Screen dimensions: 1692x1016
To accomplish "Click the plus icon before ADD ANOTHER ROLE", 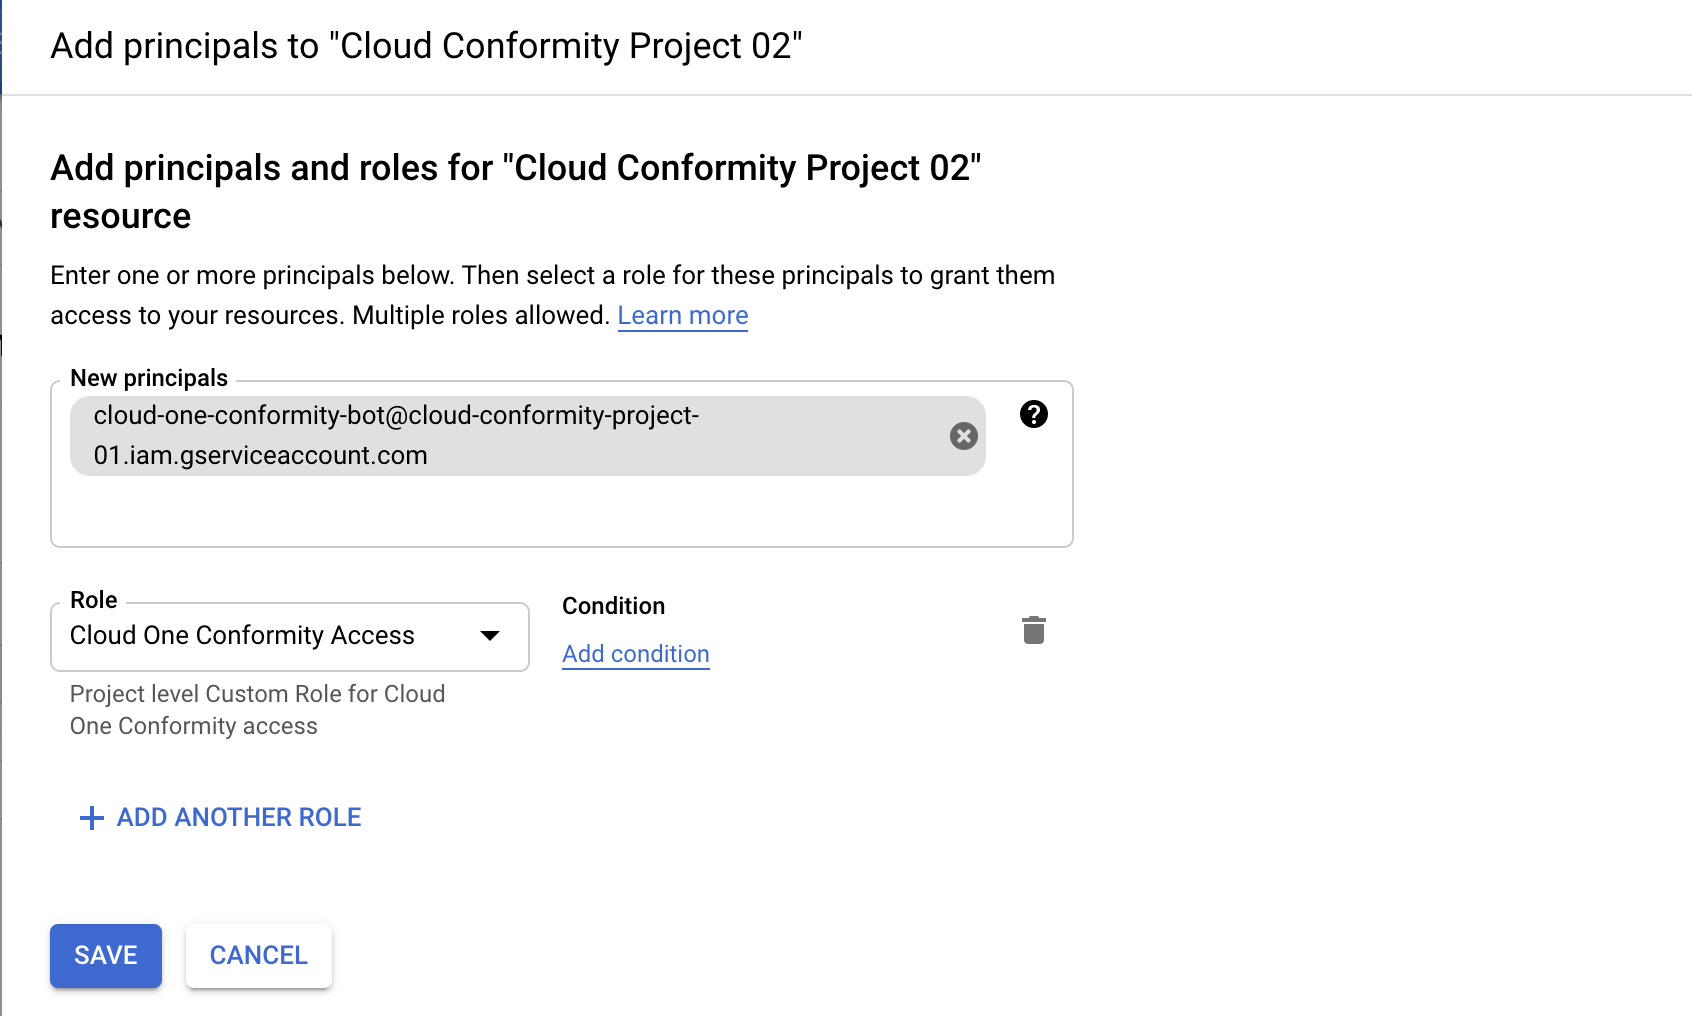I will pyautogui.click(x=91, y=818).
